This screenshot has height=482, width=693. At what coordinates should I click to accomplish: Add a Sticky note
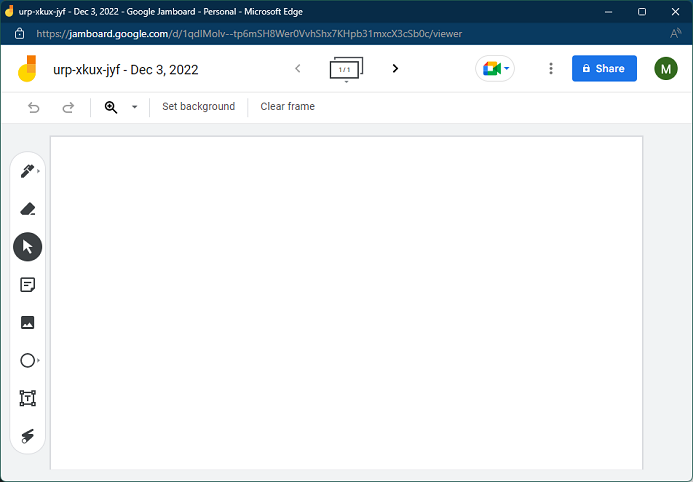point(27,285)
